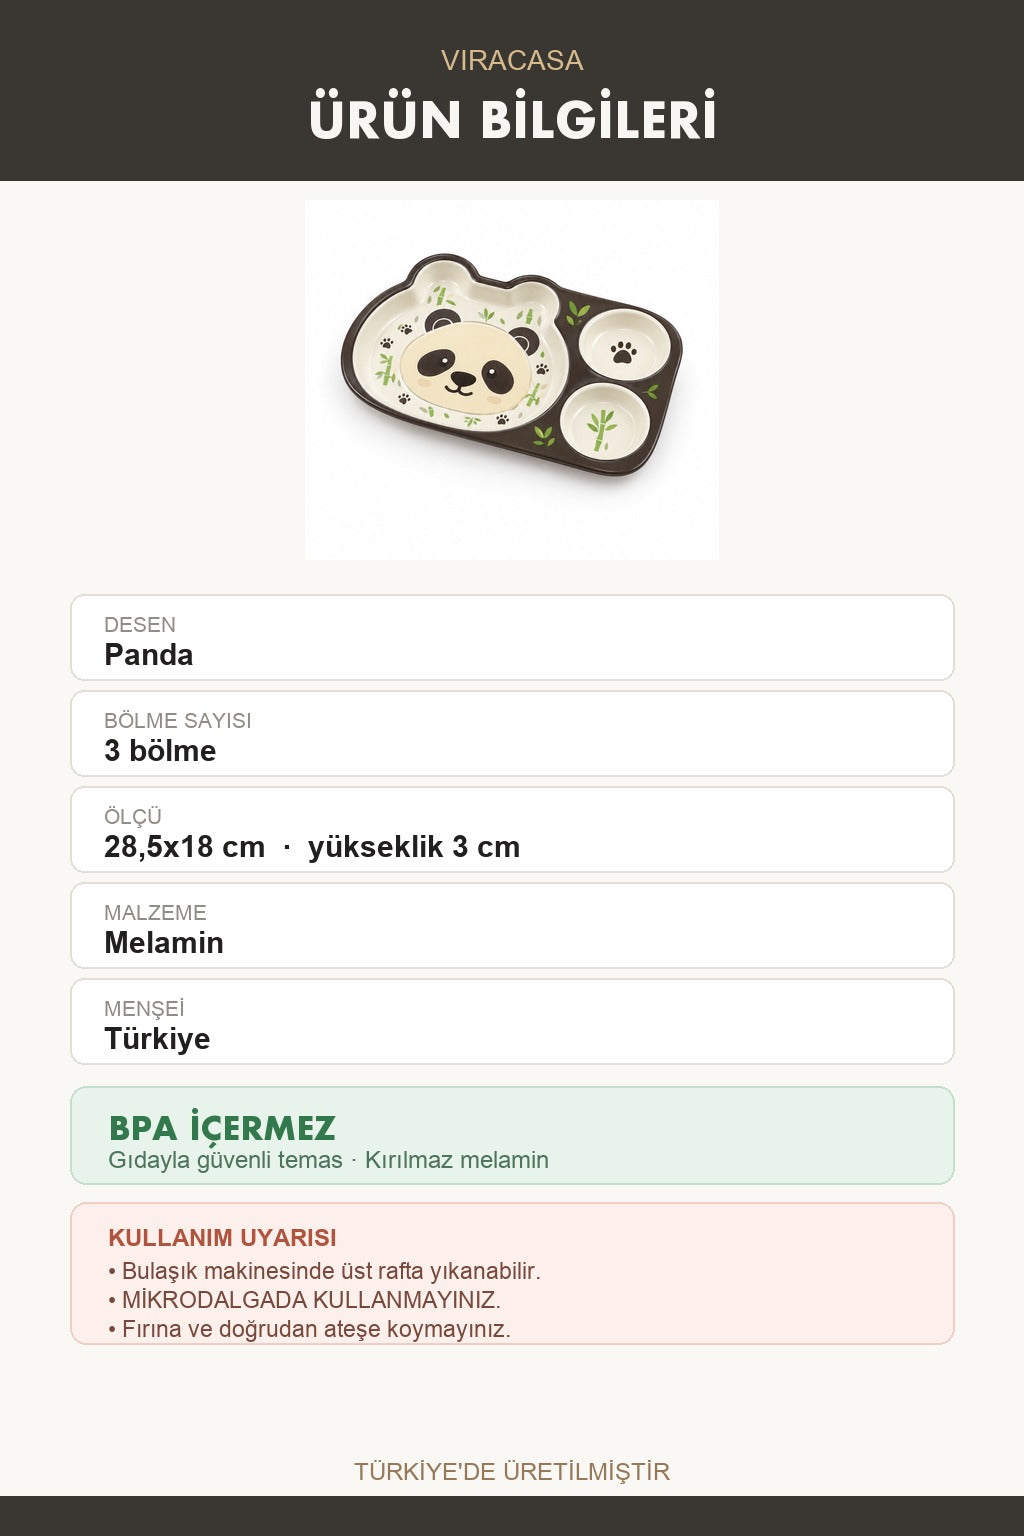1024x1536 pixels.
Task: Click the paw print bowl on plate
Action: tap(625, 345)
